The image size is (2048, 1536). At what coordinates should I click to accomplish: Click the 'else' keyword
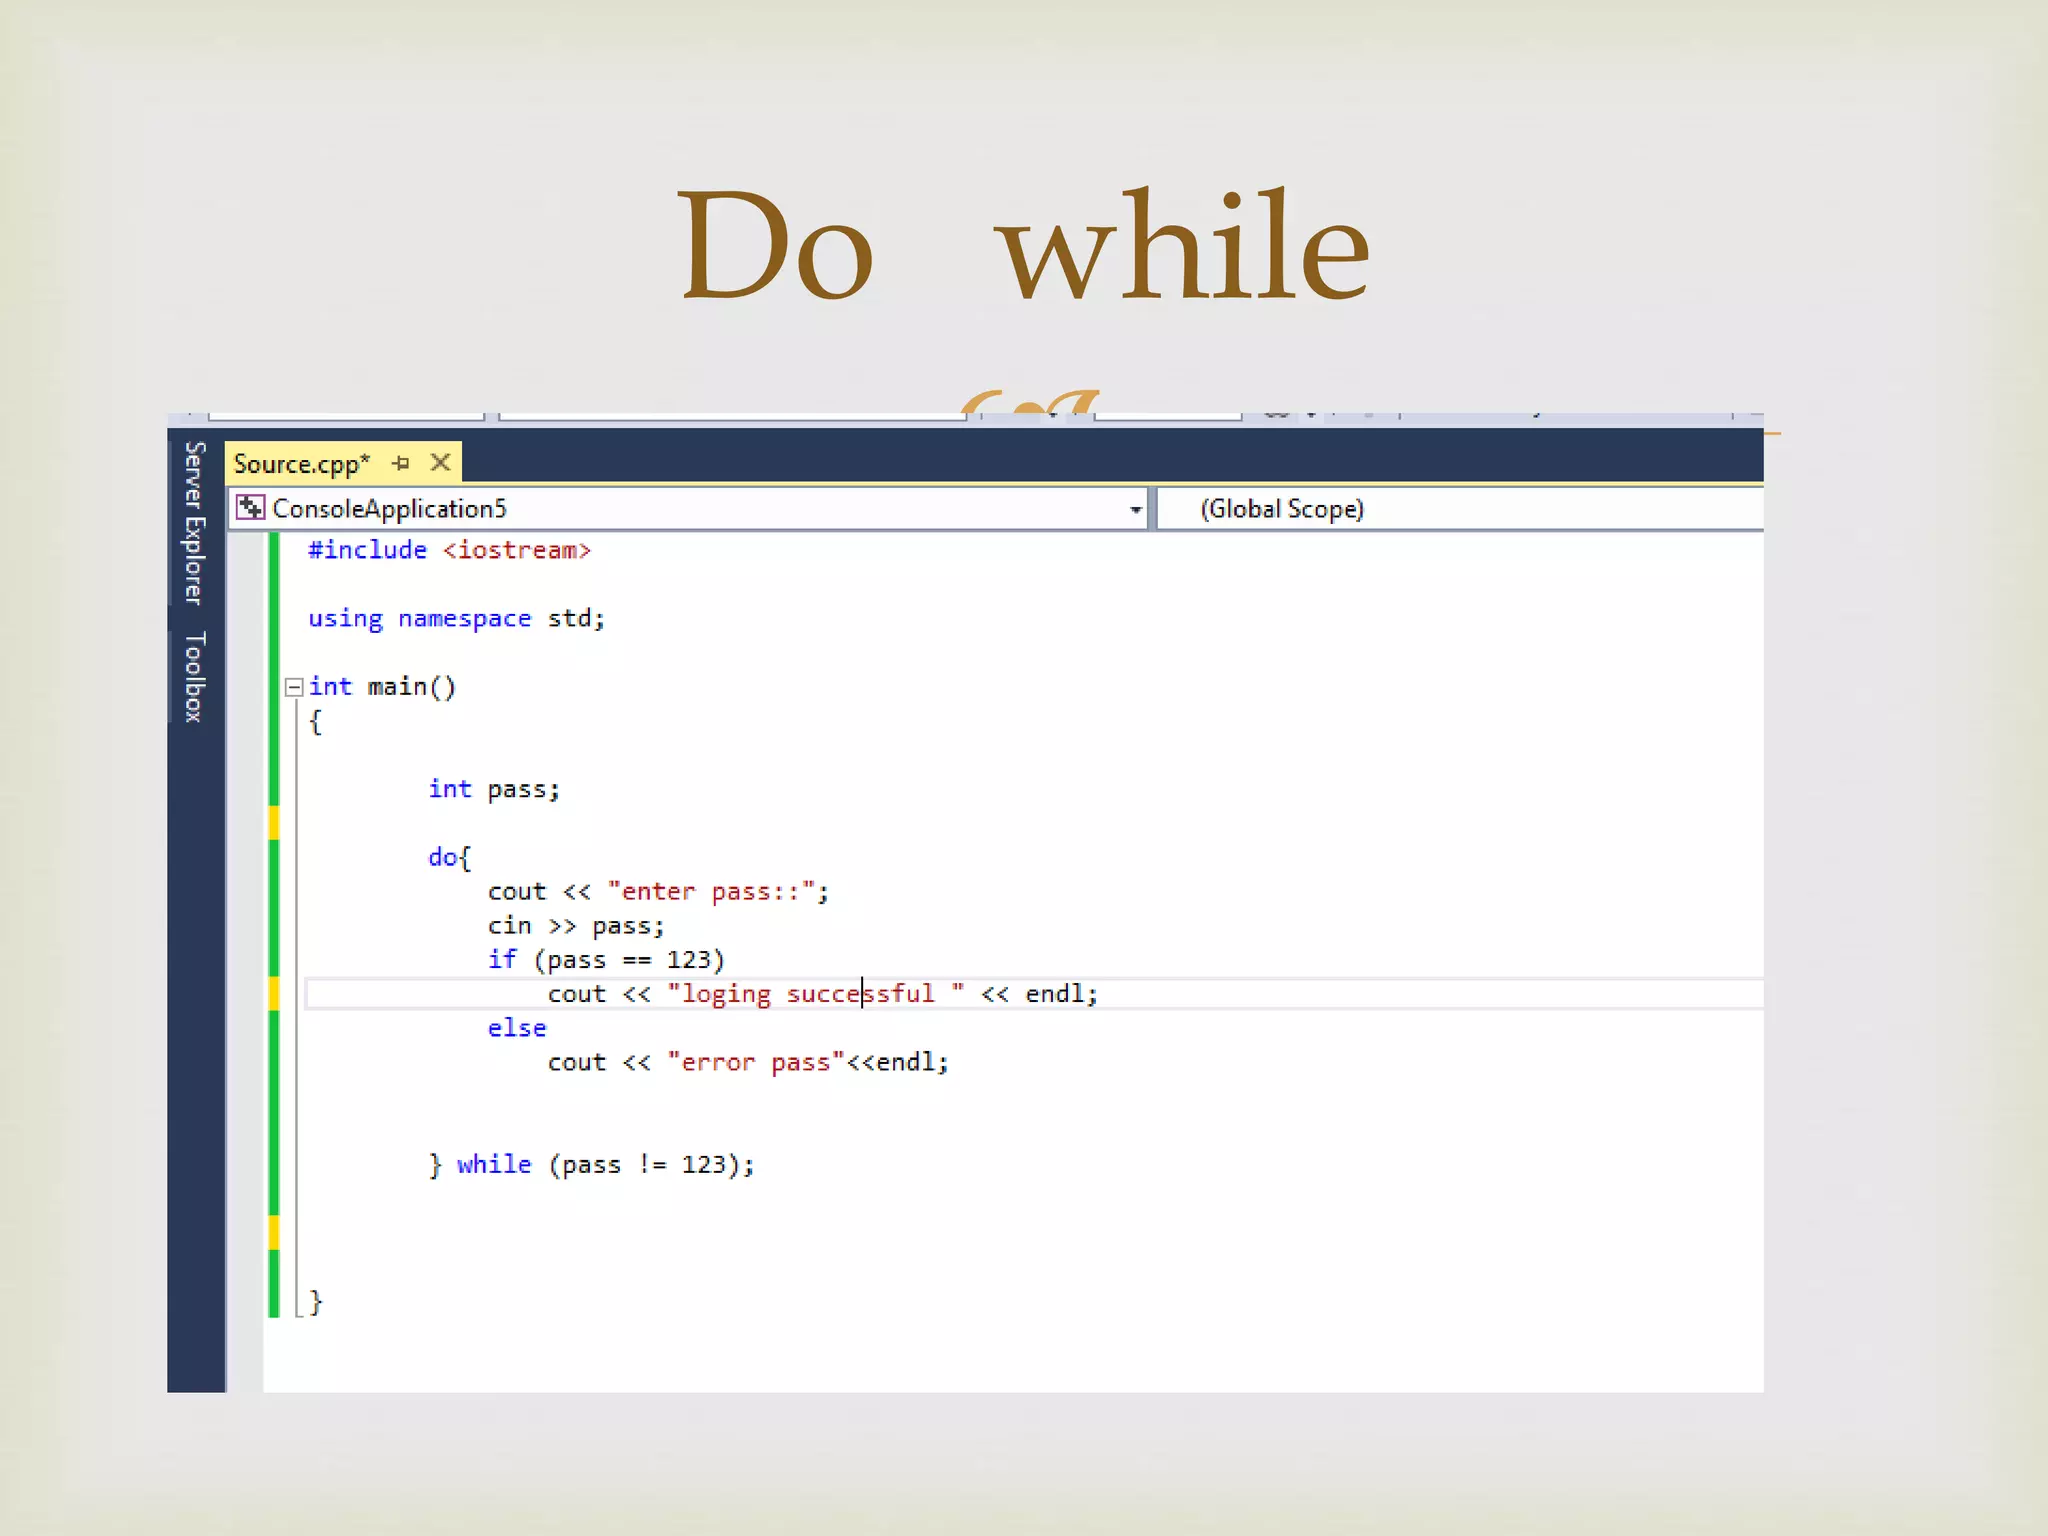coord(517,1028)
